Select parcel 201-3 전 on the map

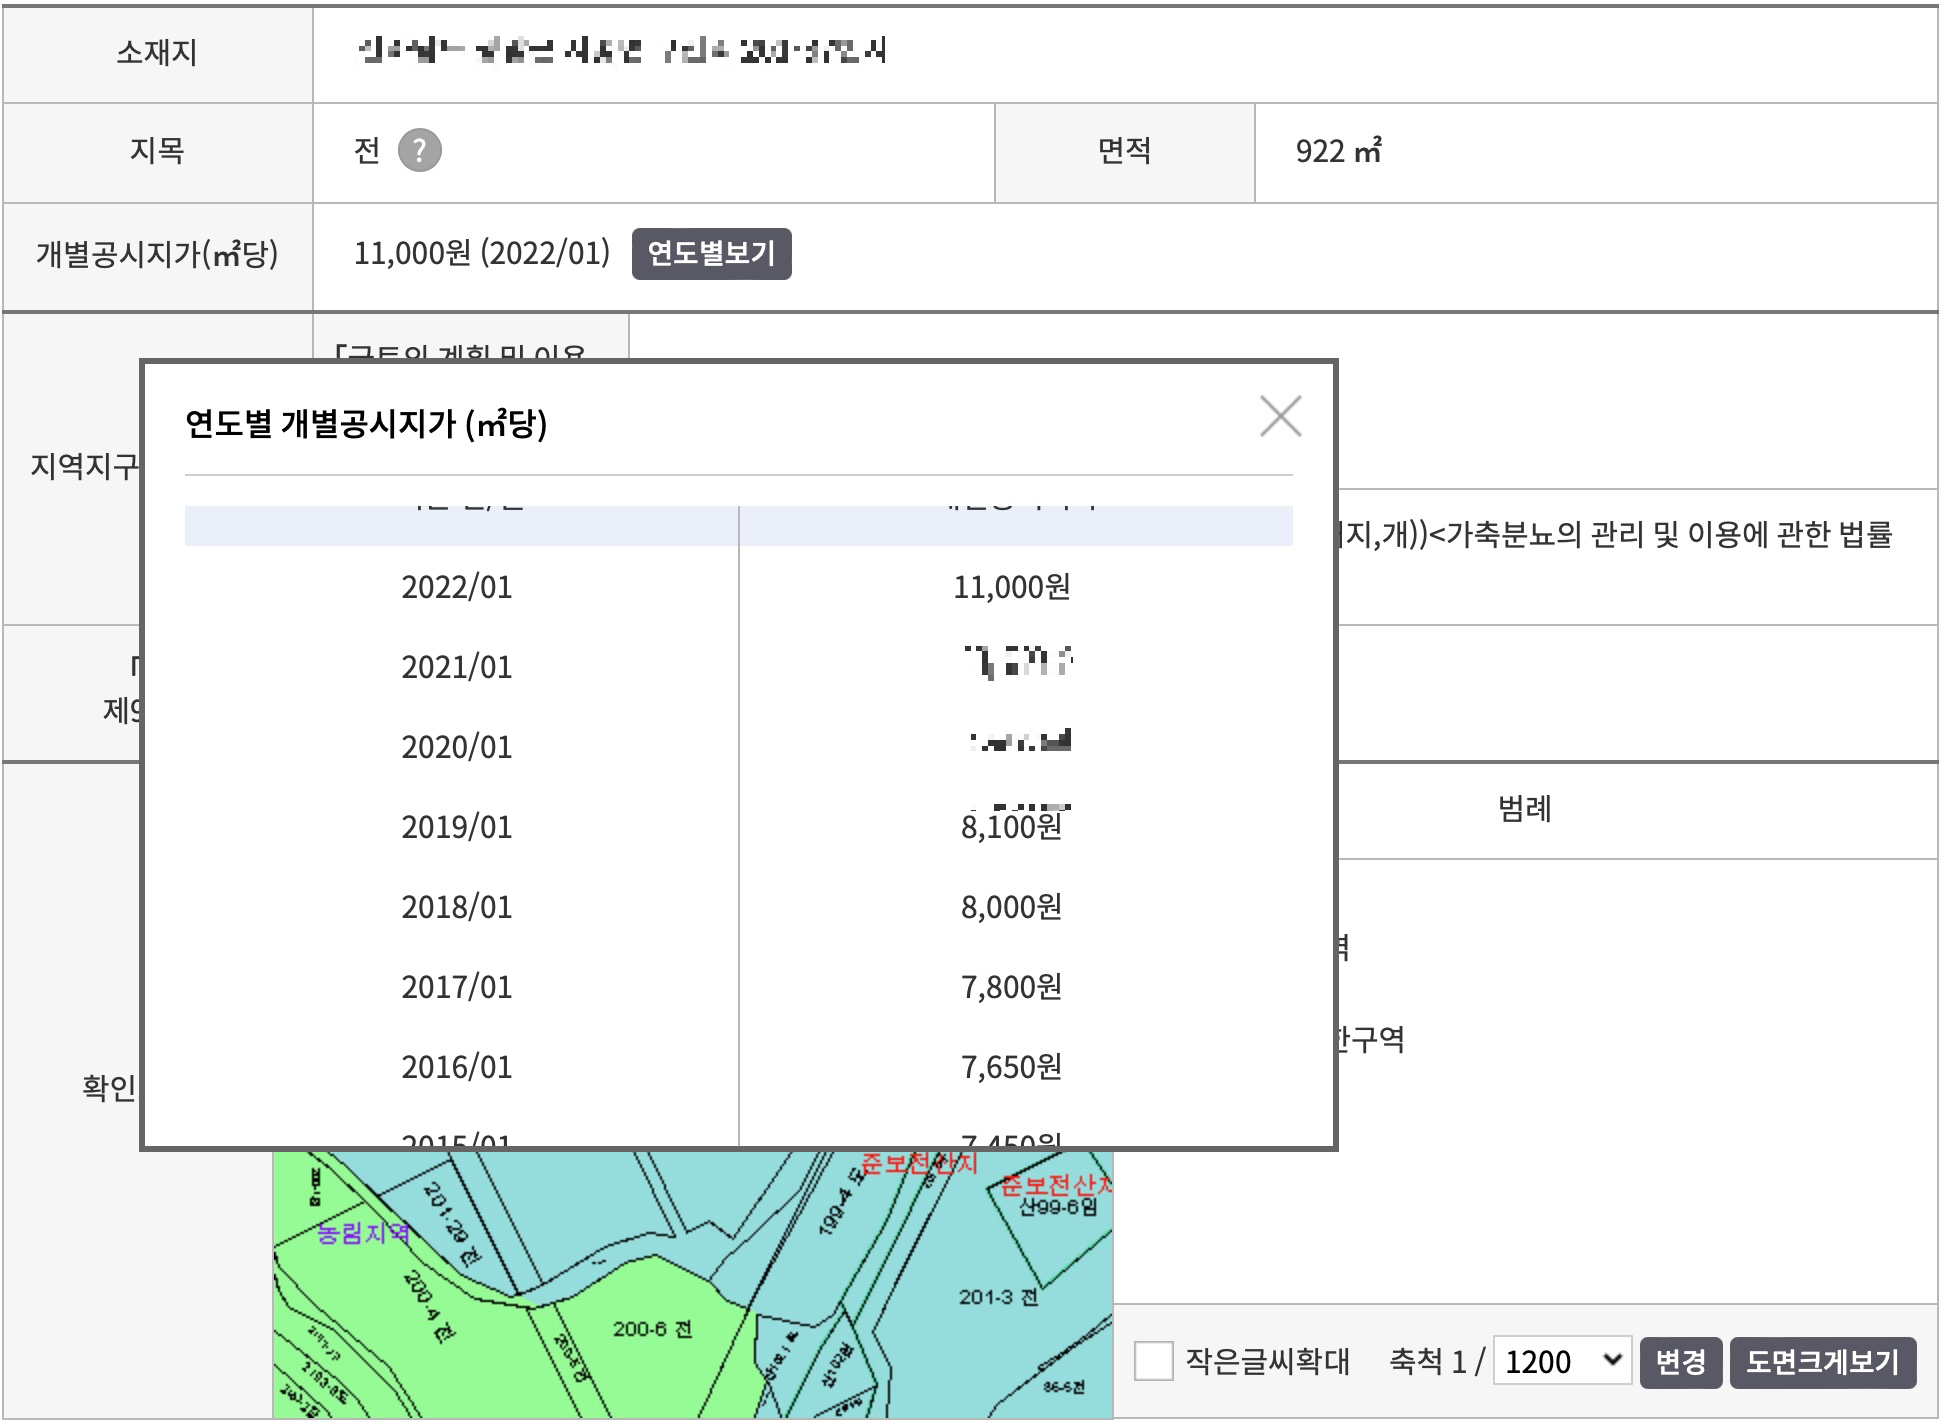click(998, 1299)
